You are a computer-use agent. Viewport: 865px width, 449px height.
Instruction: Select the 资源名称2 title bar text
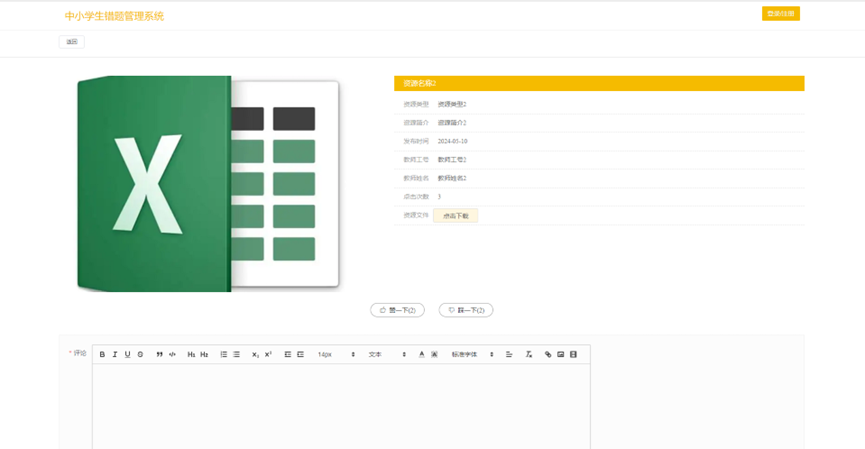tap(420, 83)
